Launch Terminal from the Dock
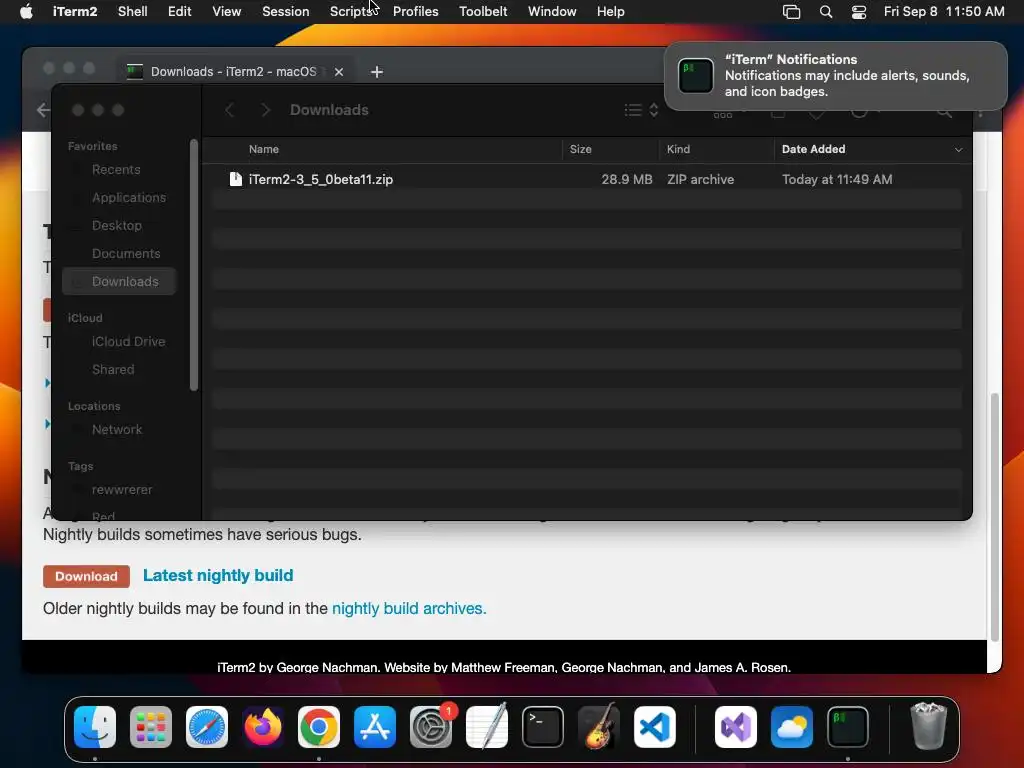The width and height of the screenshot is (1024, 768). click(x=543, y=727)
